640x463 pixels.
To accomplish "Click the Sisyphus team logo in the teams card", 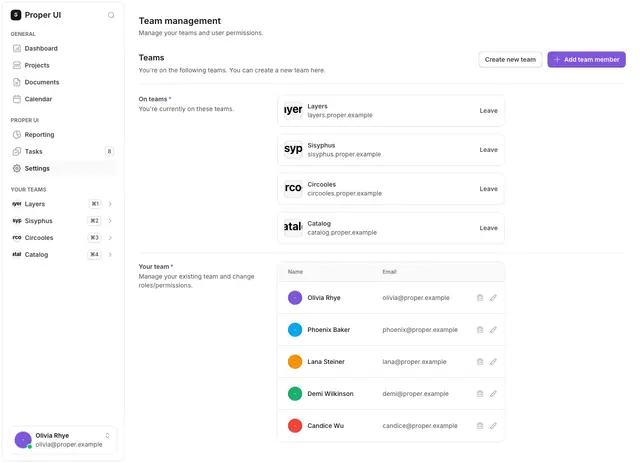I will coord(293,149).
